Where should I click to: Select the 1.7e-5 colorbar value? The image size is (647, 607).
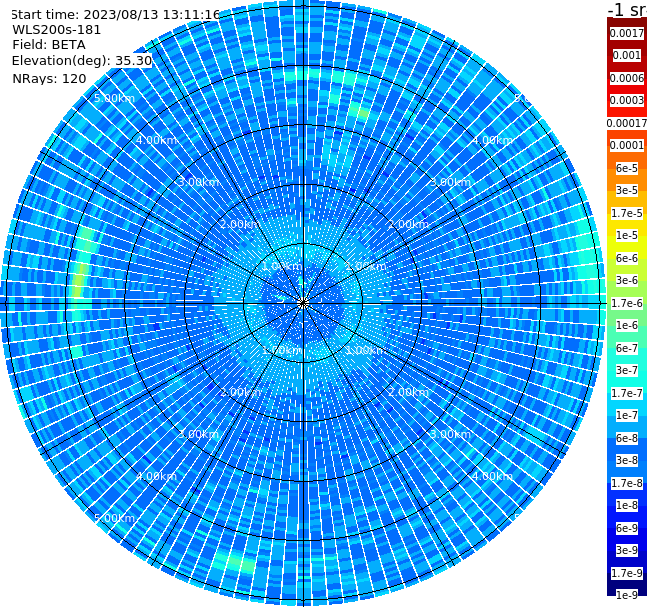coord(627,213)
